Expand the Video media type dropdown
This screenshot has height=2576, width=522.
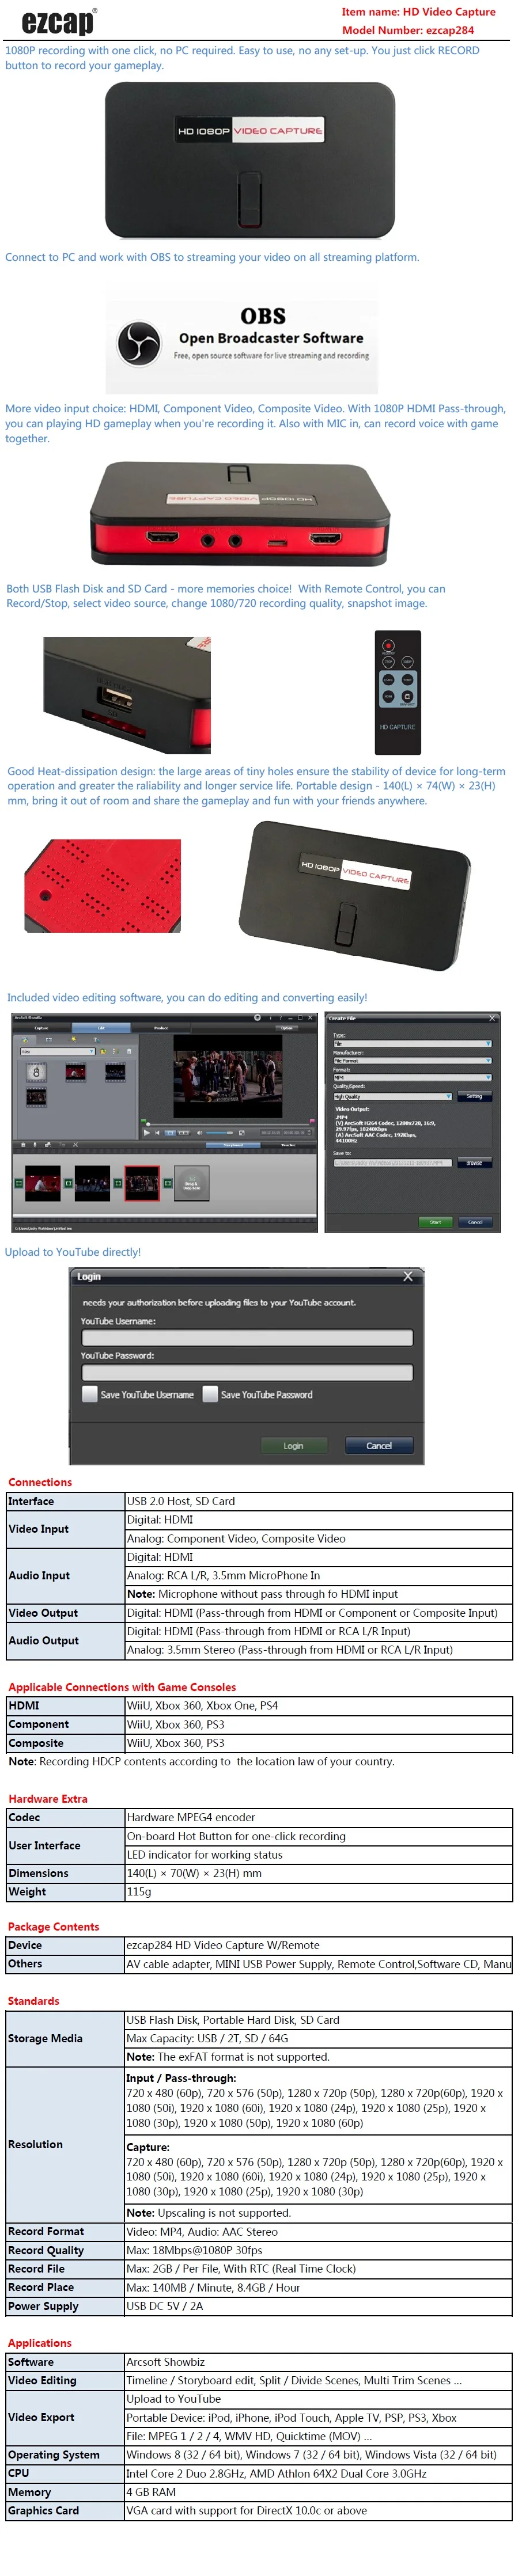point(58,1052)
